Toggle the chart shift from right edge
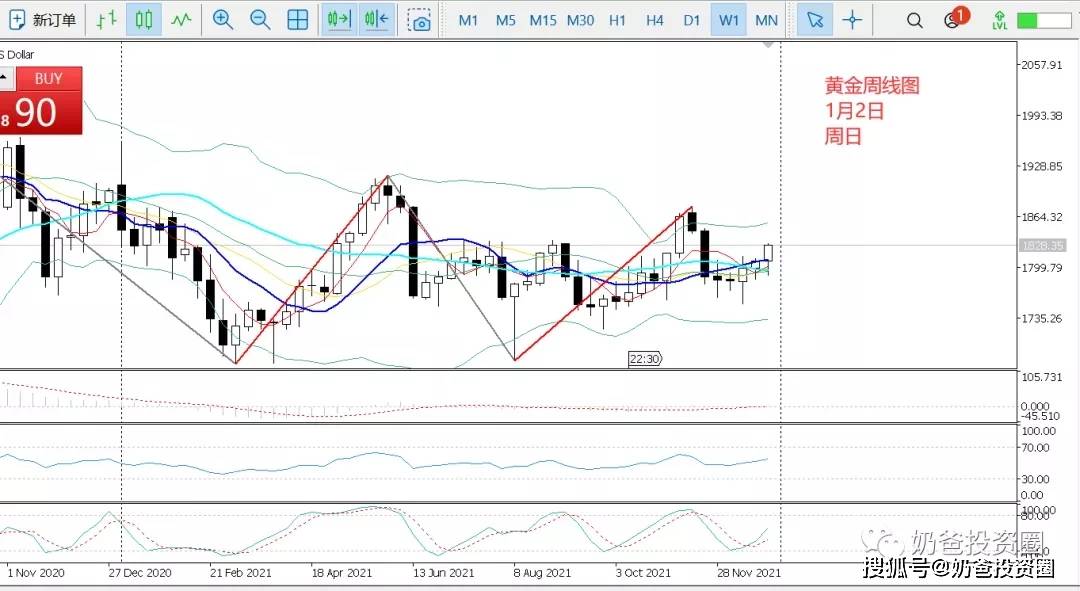1080x591 pixels. (x=377, y=19)
